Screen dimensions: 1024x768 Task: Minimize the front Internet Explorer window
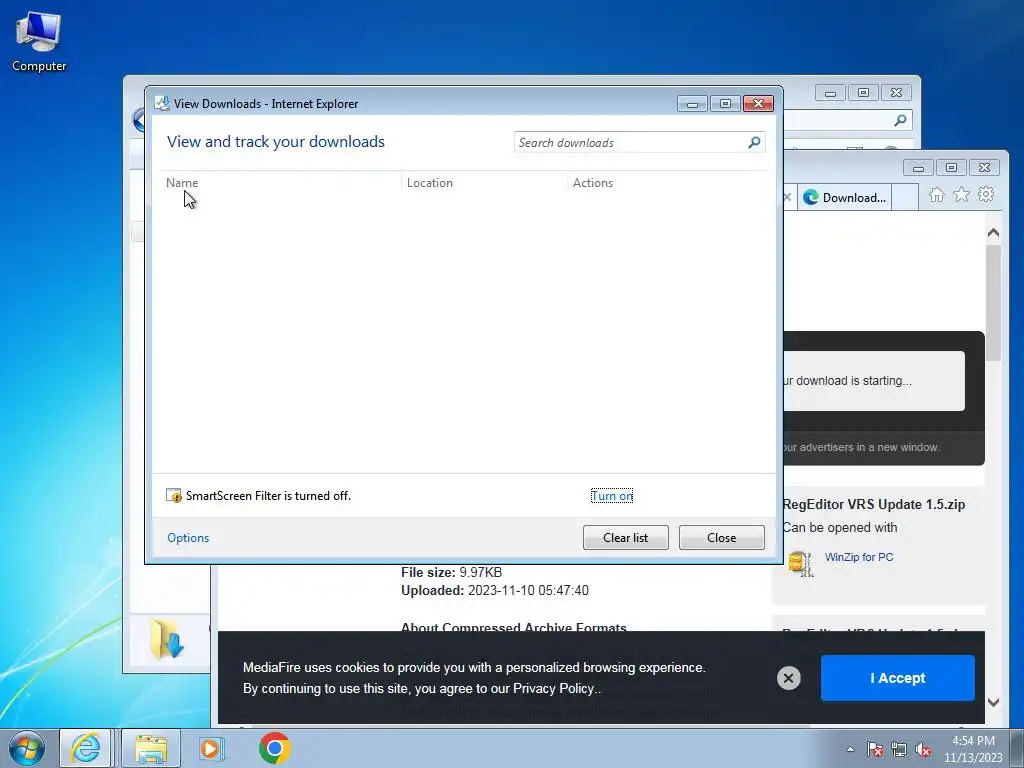point(918,168)
